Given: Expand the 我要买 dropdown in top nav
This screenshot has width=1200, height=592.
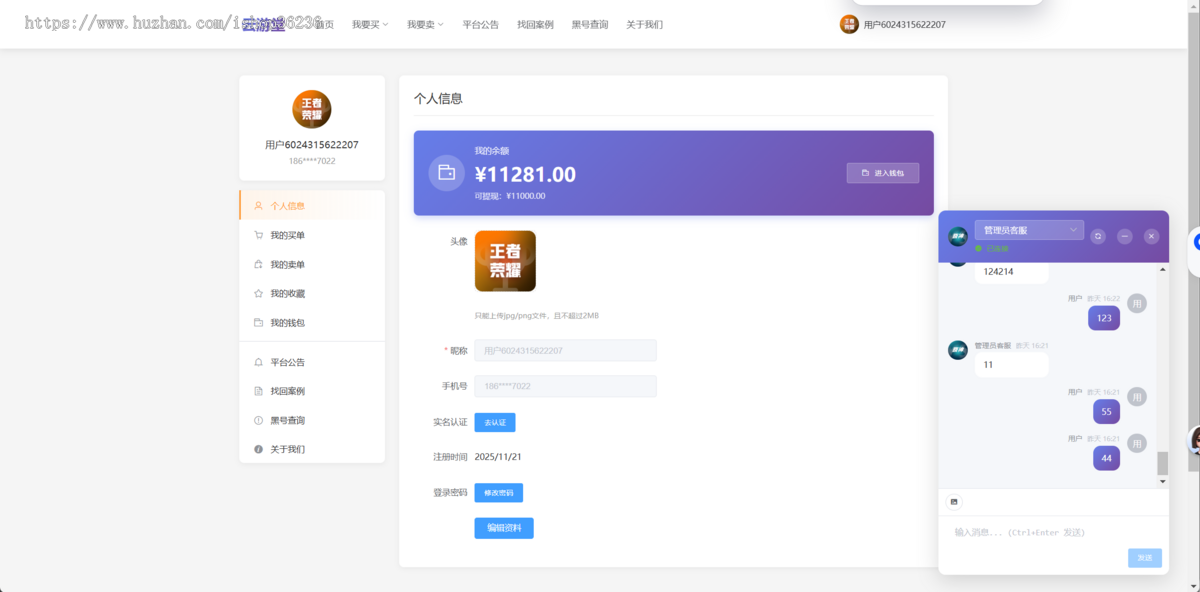Looking at the screenshot, I should [x=370, y=24].
